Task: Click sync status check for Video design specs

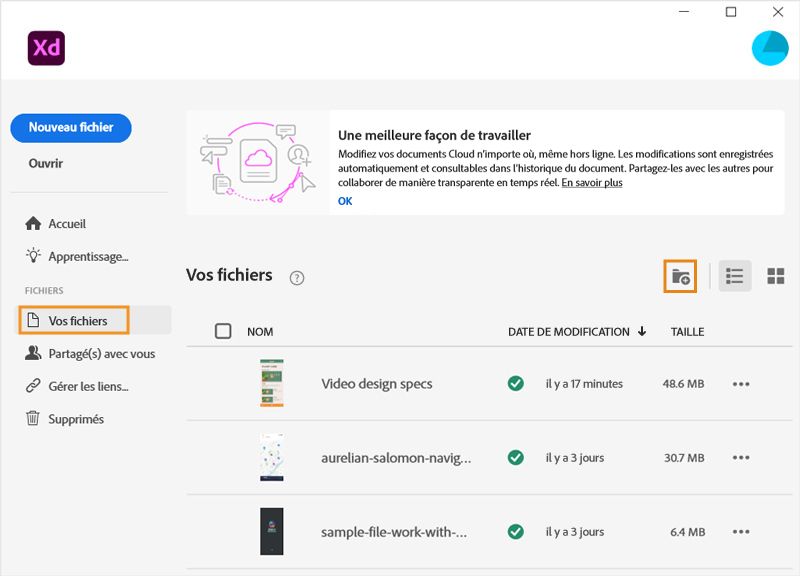Action: coord(516,383)
